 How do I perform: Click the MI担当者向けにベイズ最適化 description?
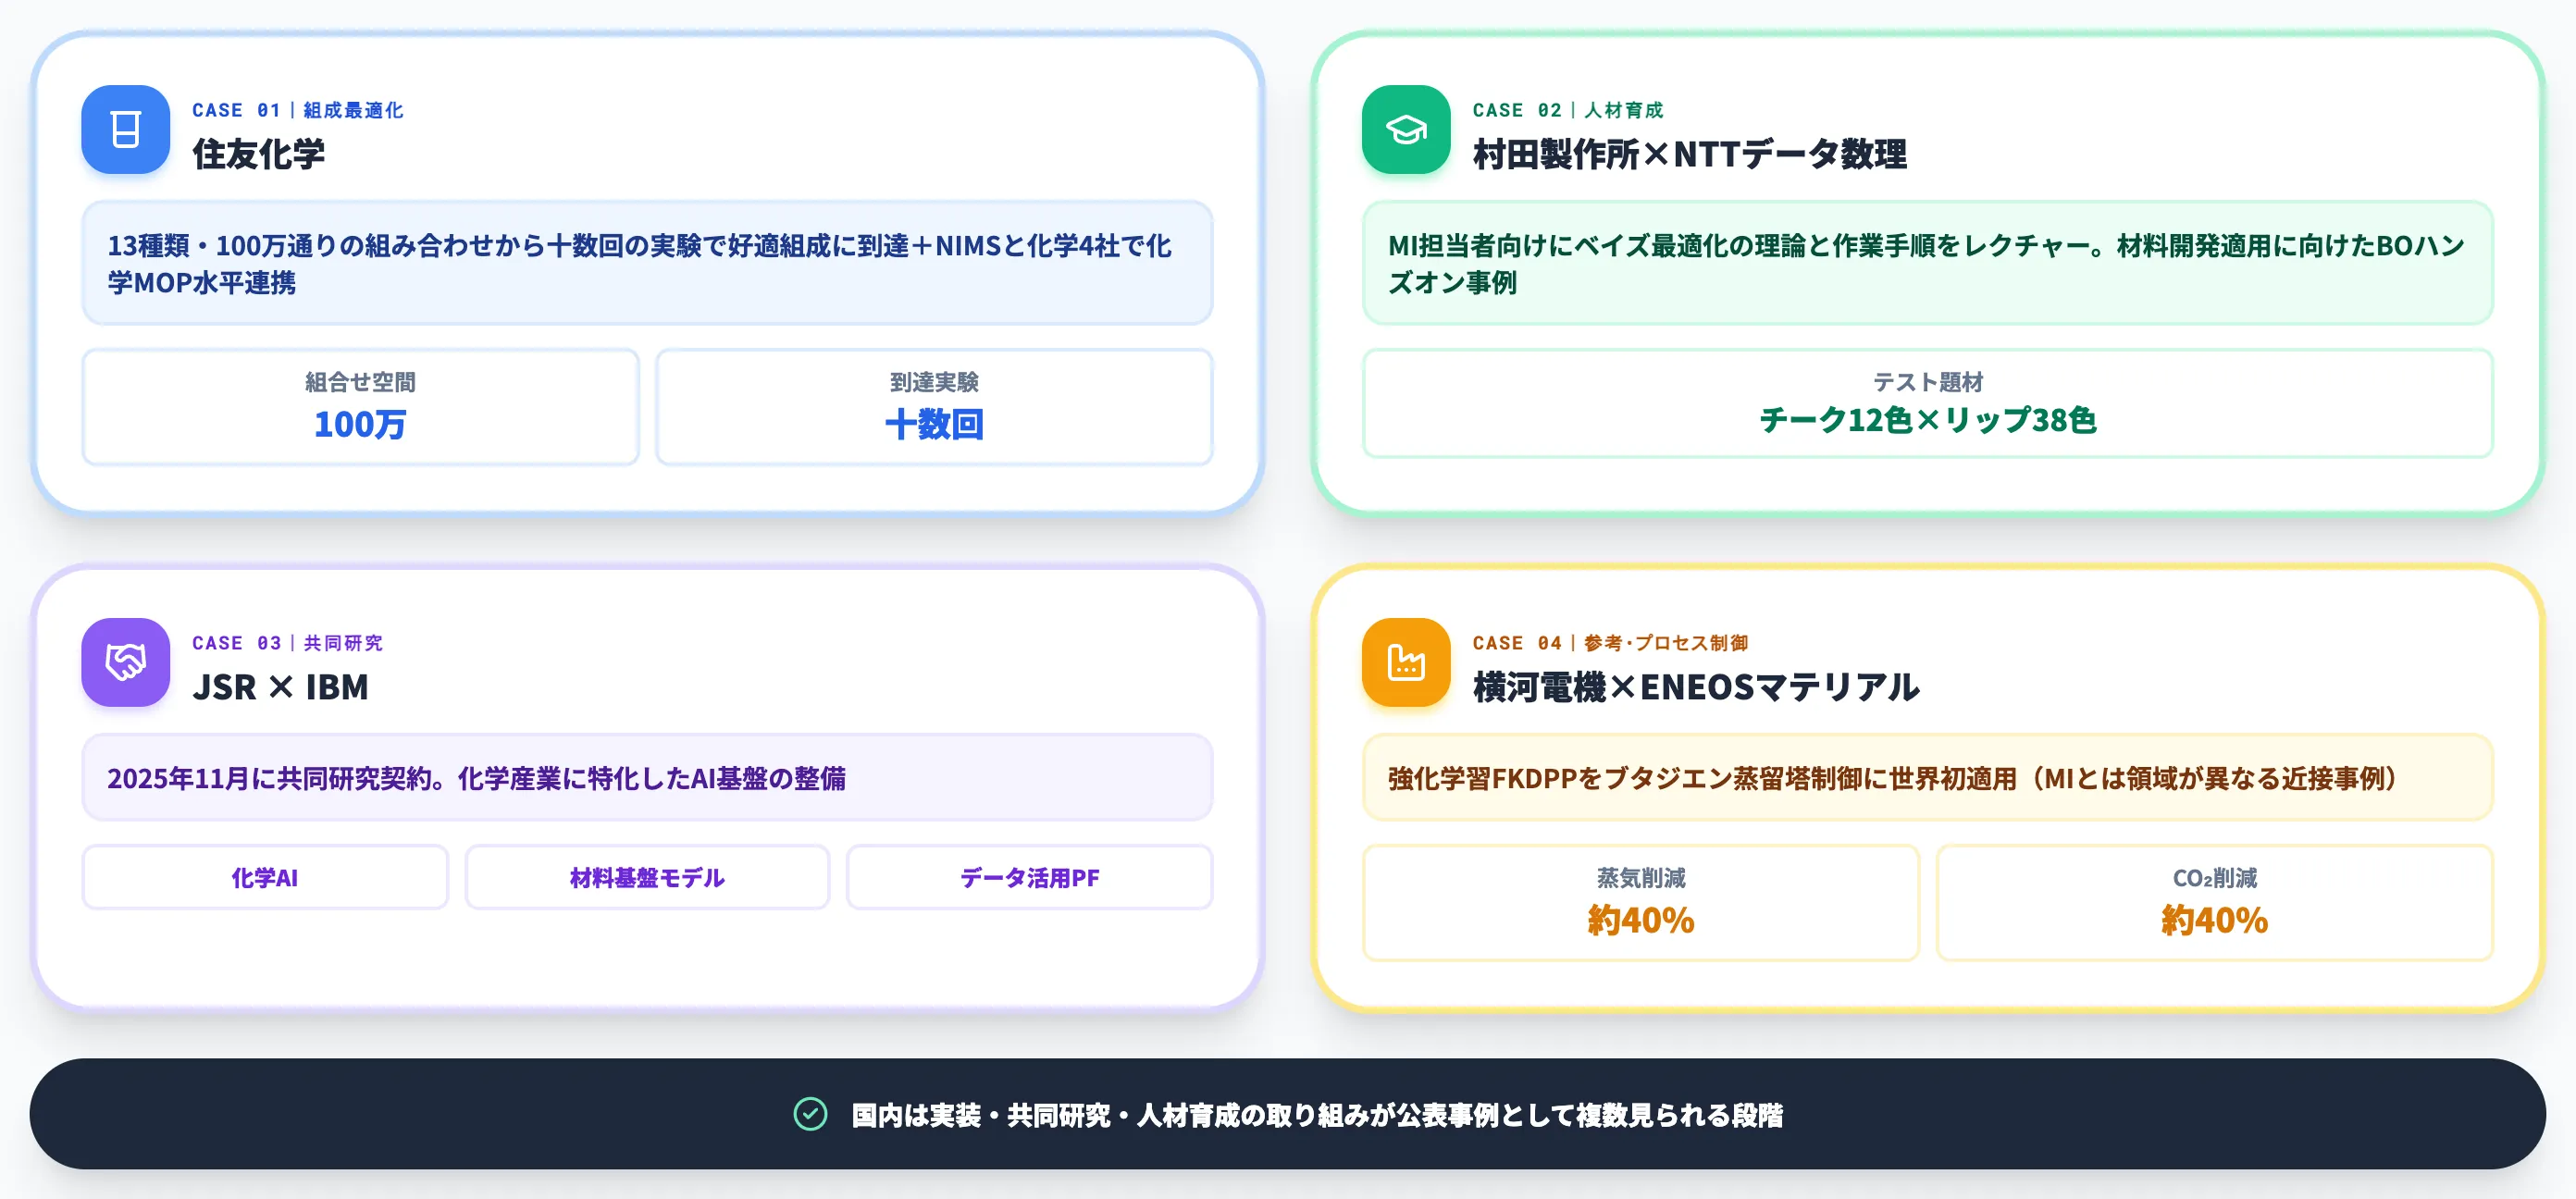1927,263
